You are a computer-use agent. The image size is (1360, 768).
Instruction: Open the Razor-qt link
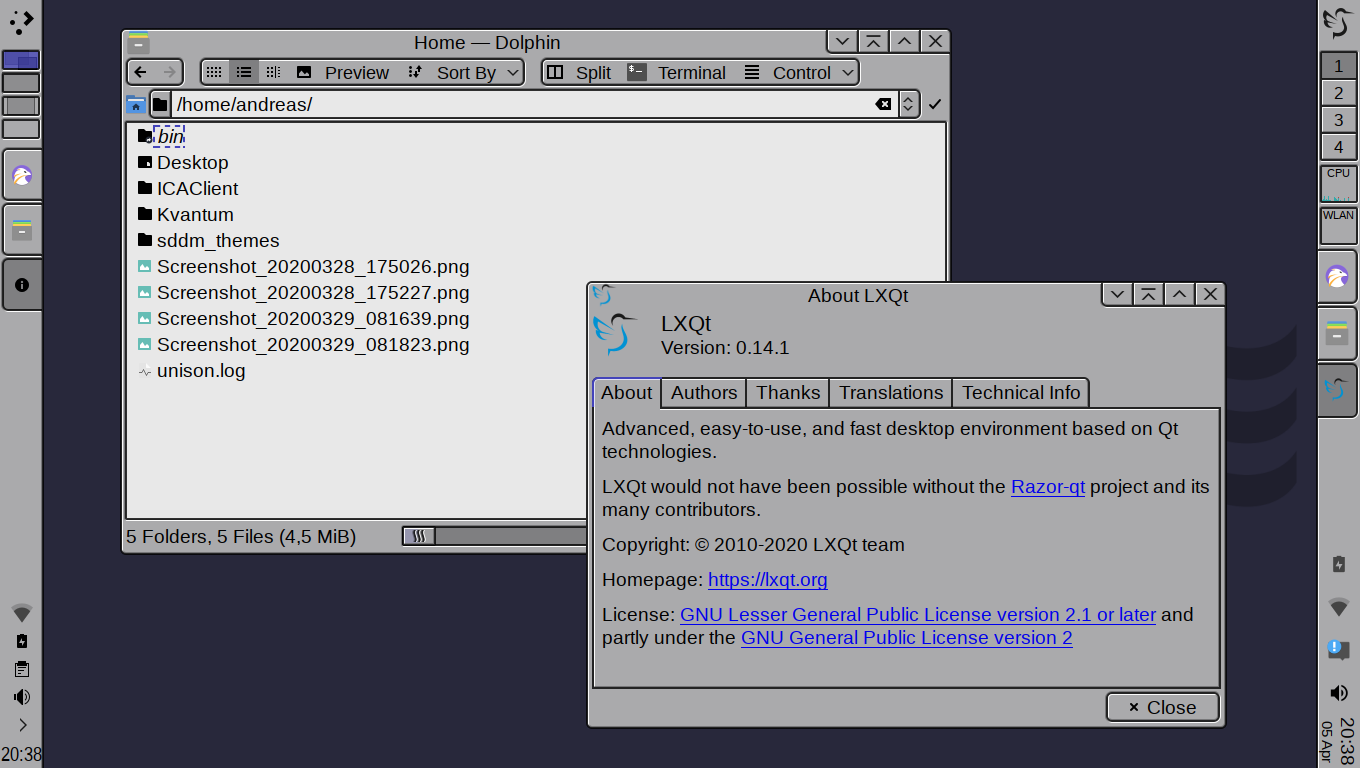point(1048,487)
